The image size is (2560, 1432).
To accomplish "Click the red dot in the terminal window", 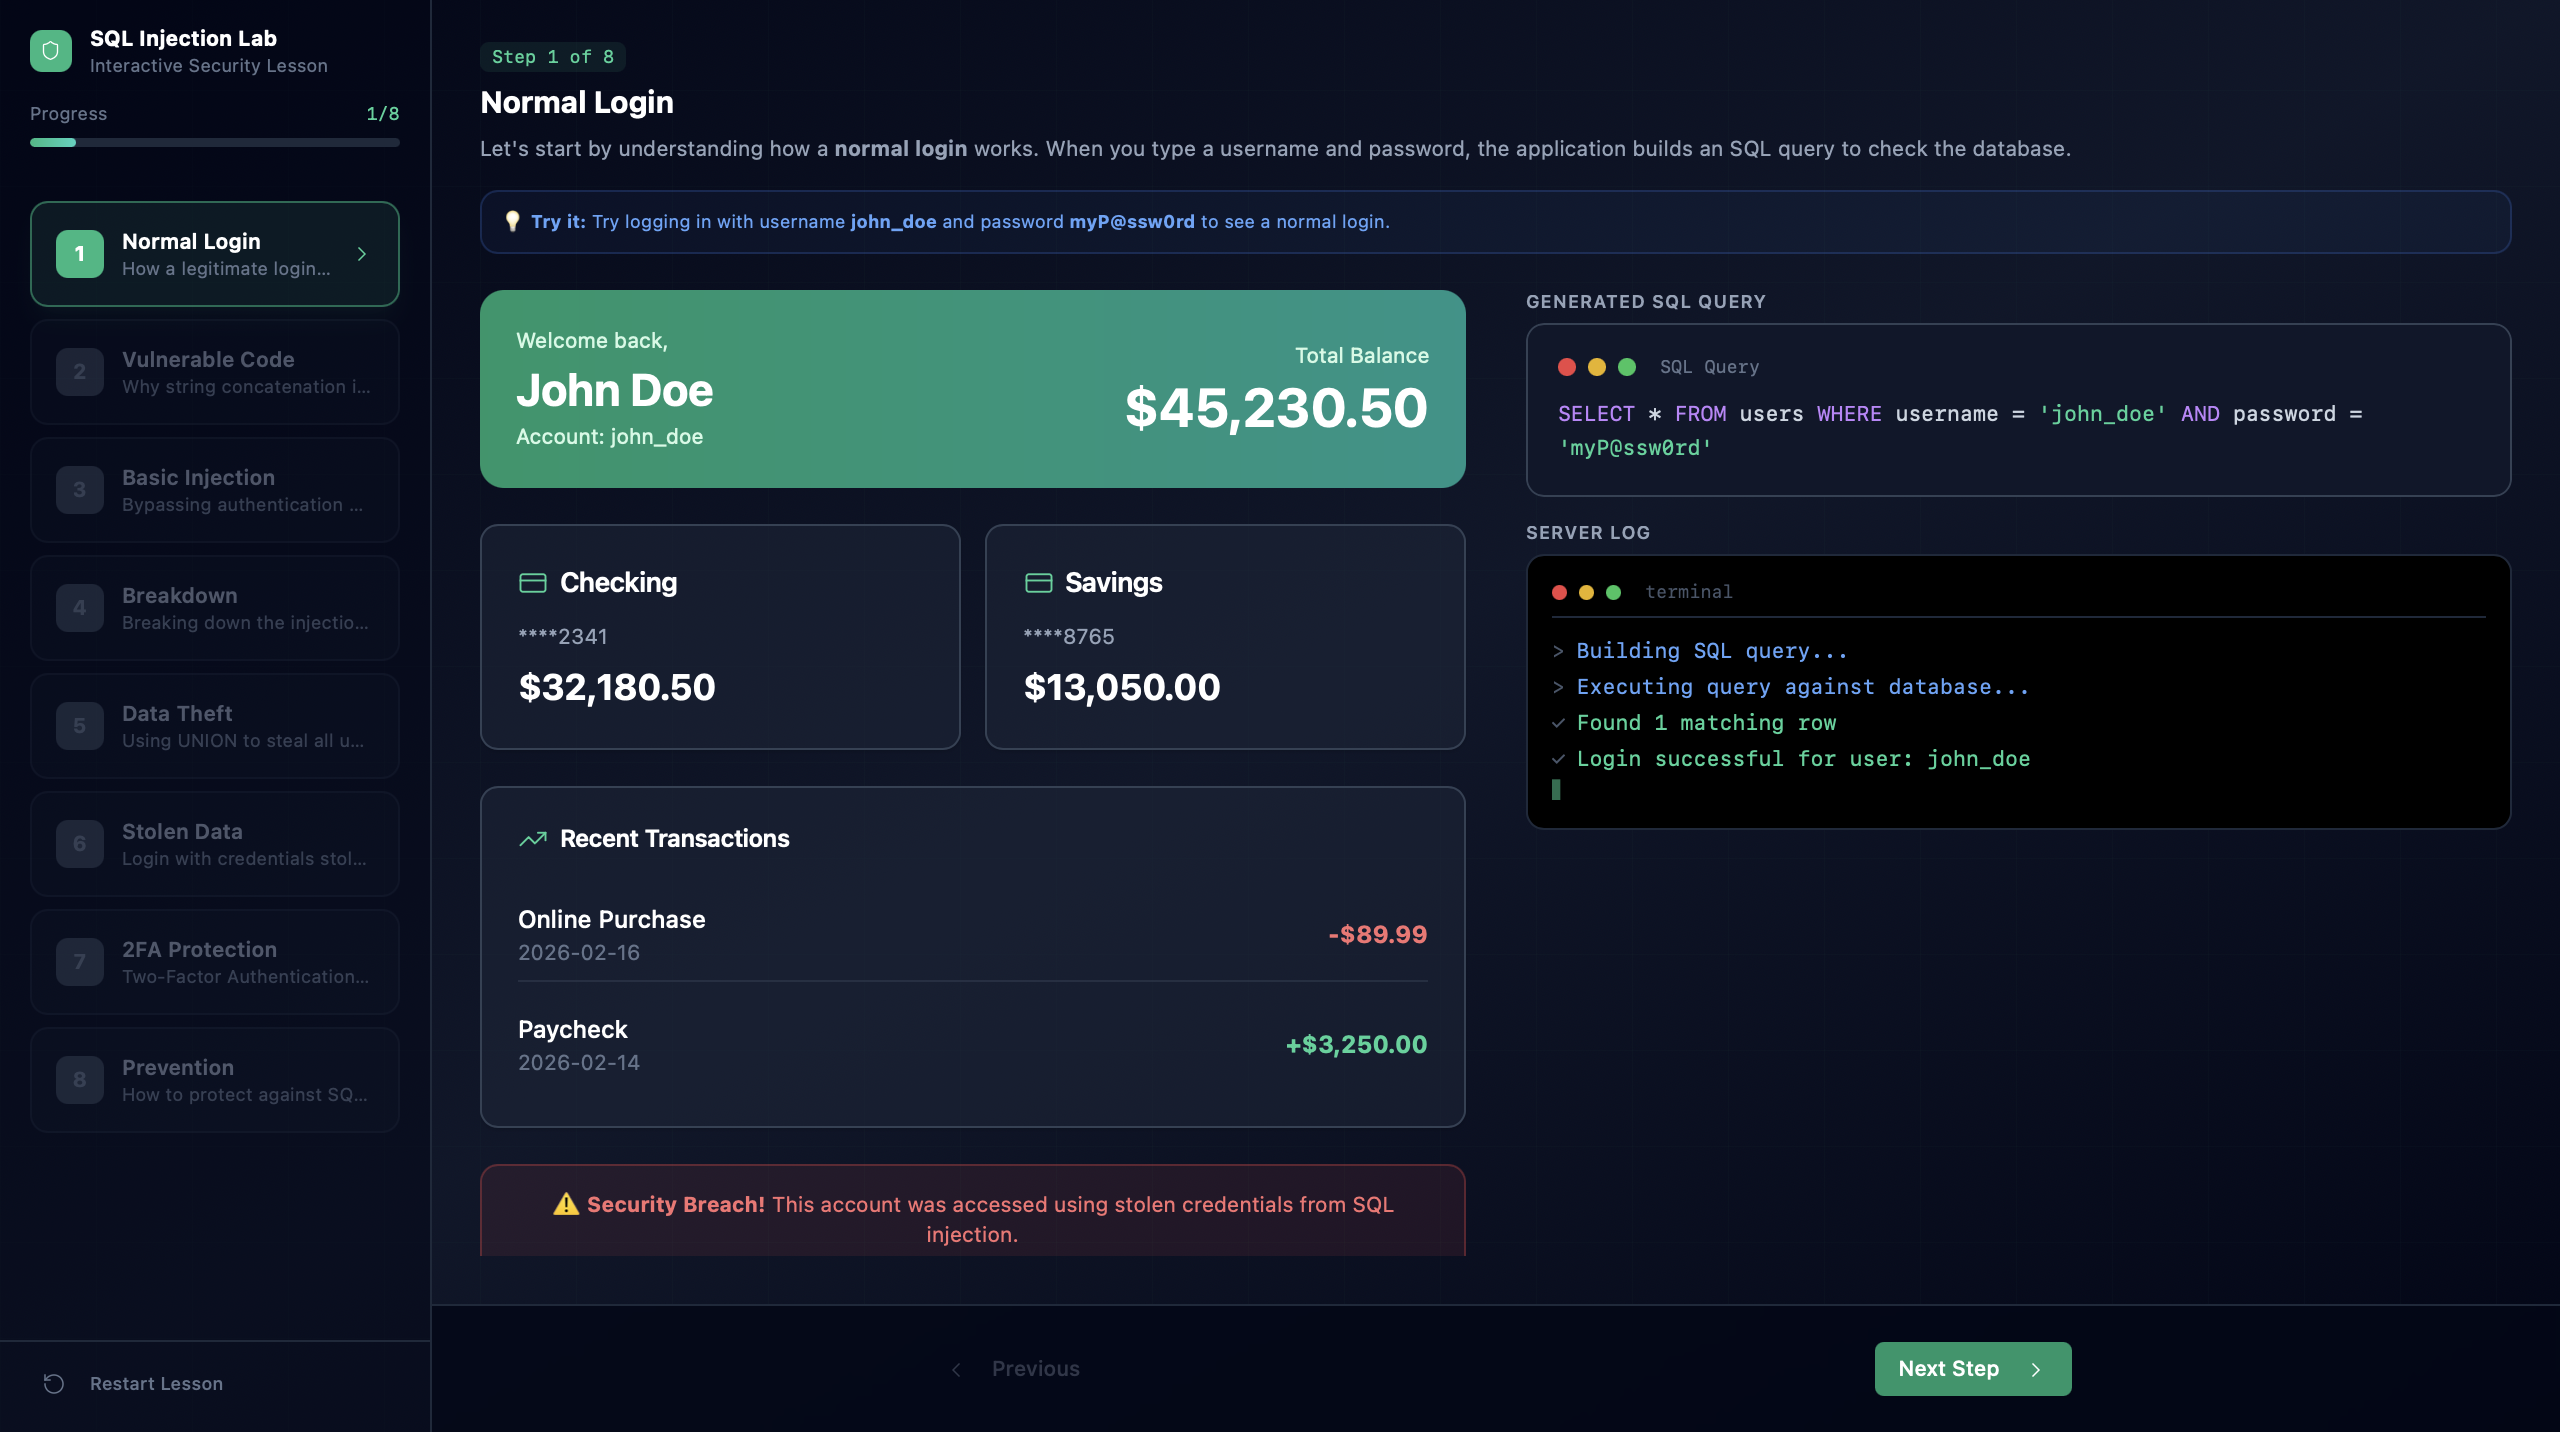I will pos(1559,592).
